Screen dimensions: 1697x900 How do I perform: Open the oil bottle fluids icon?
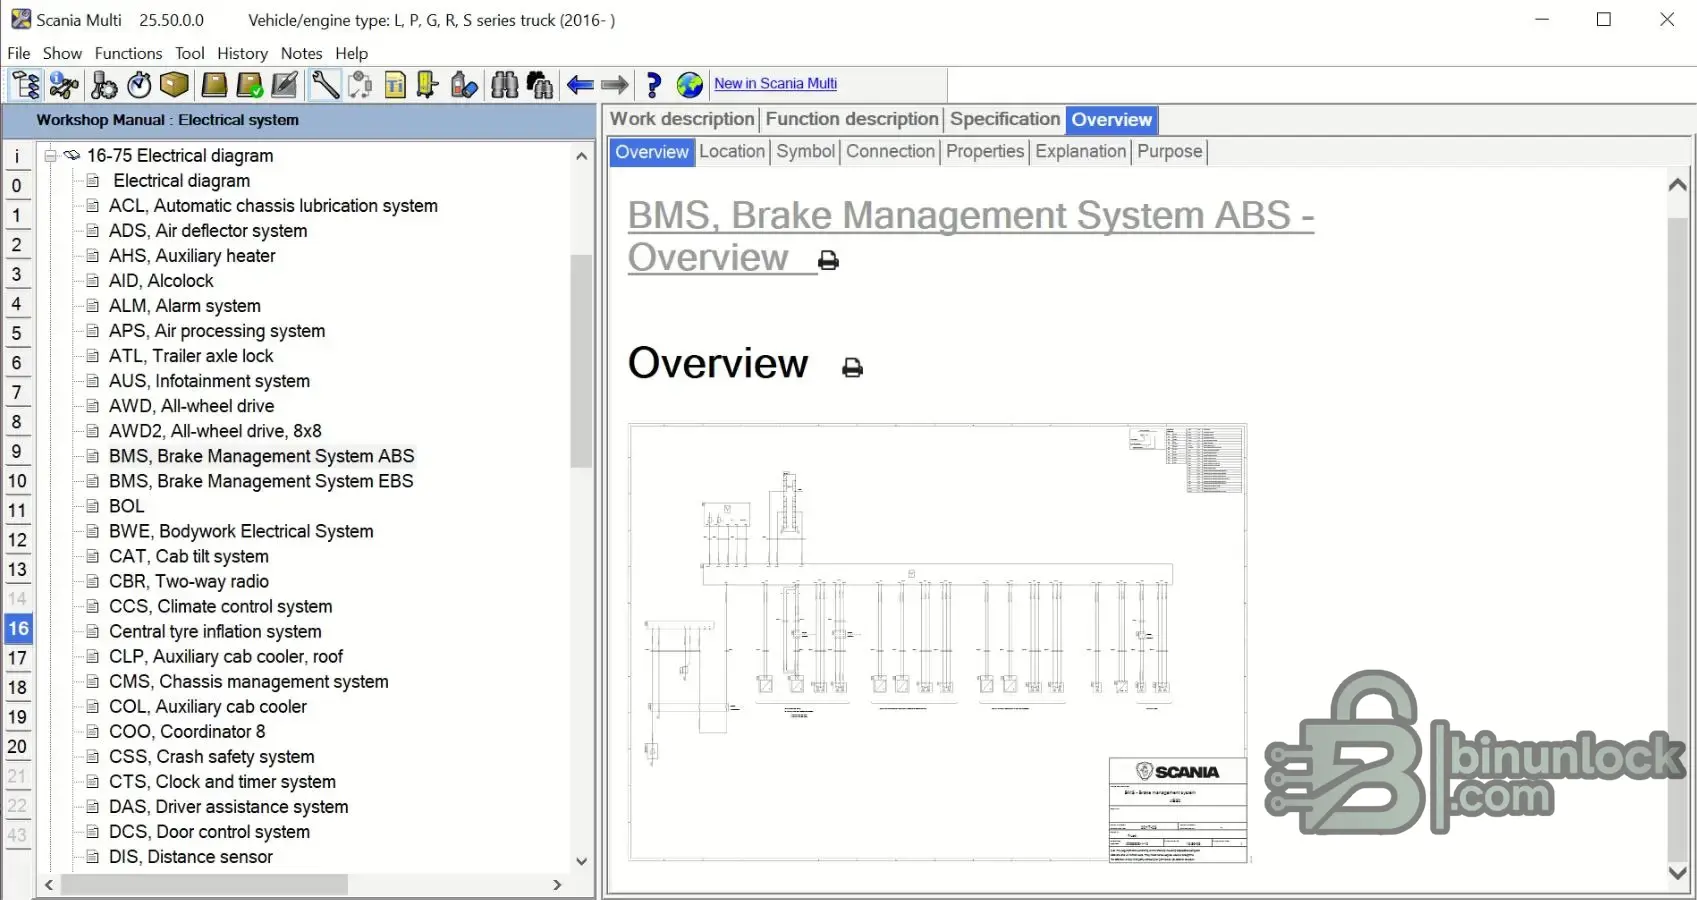464,85
